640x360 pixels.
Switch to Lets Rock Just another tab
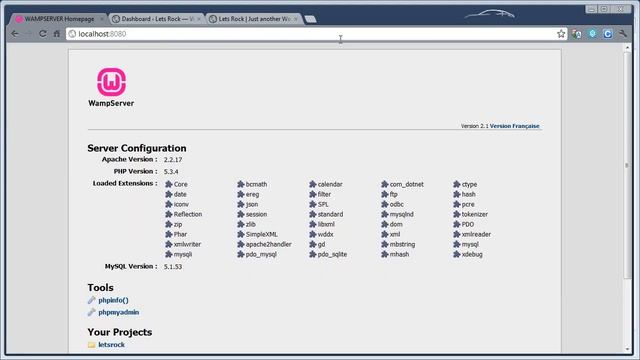click(x=253, y=19)
